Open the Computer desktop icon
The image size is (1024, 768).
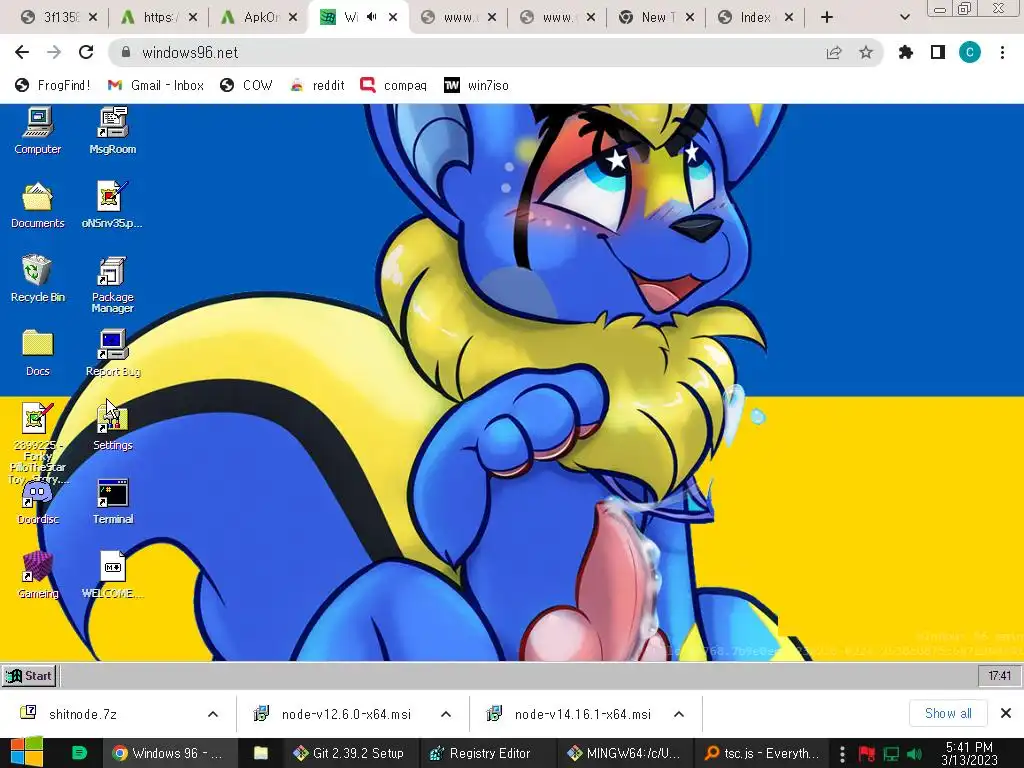37,131
